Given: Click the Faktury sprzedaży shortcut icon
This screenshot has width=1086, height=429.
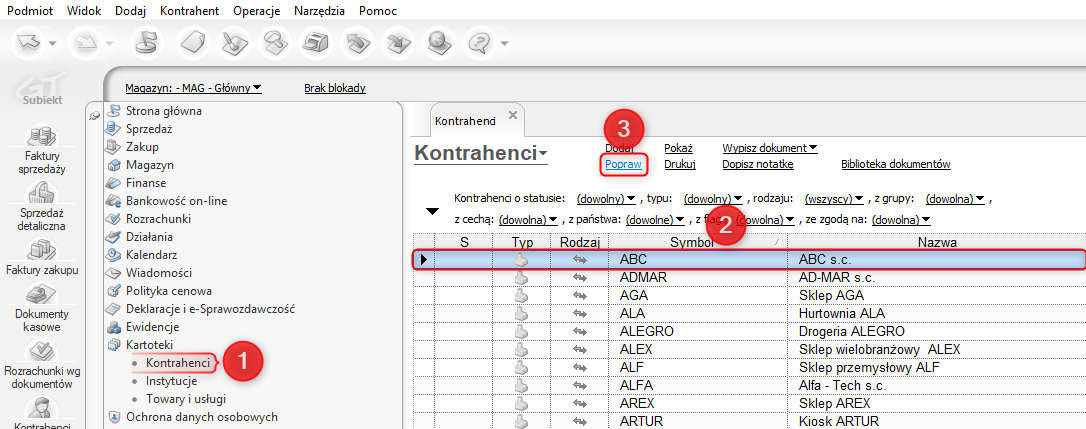Looking at the screenshot, I should tap(42, 137).
